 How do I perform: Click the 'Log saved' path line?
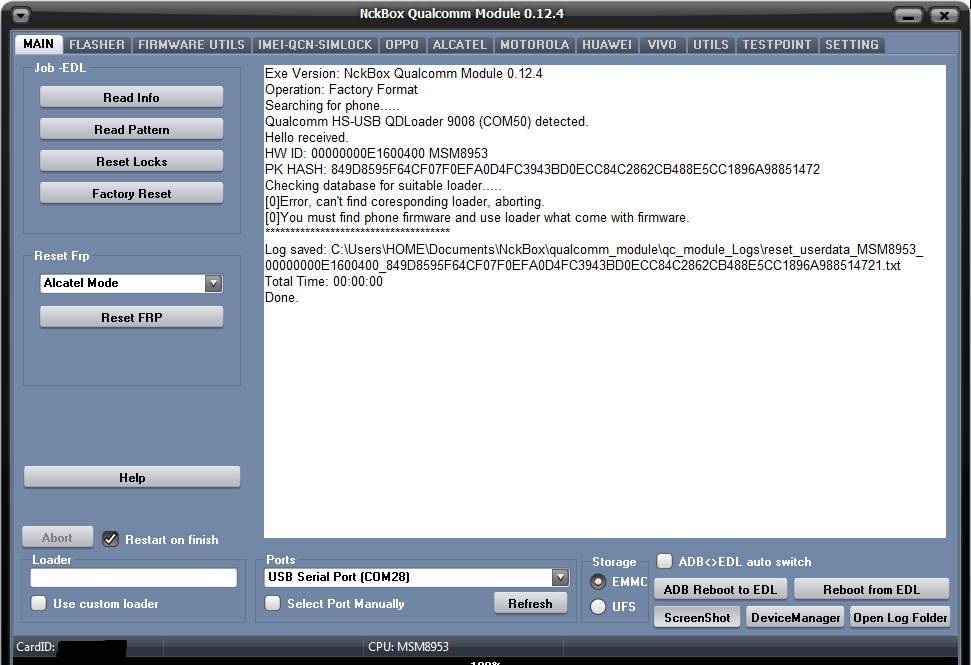(x=594, y=257)
